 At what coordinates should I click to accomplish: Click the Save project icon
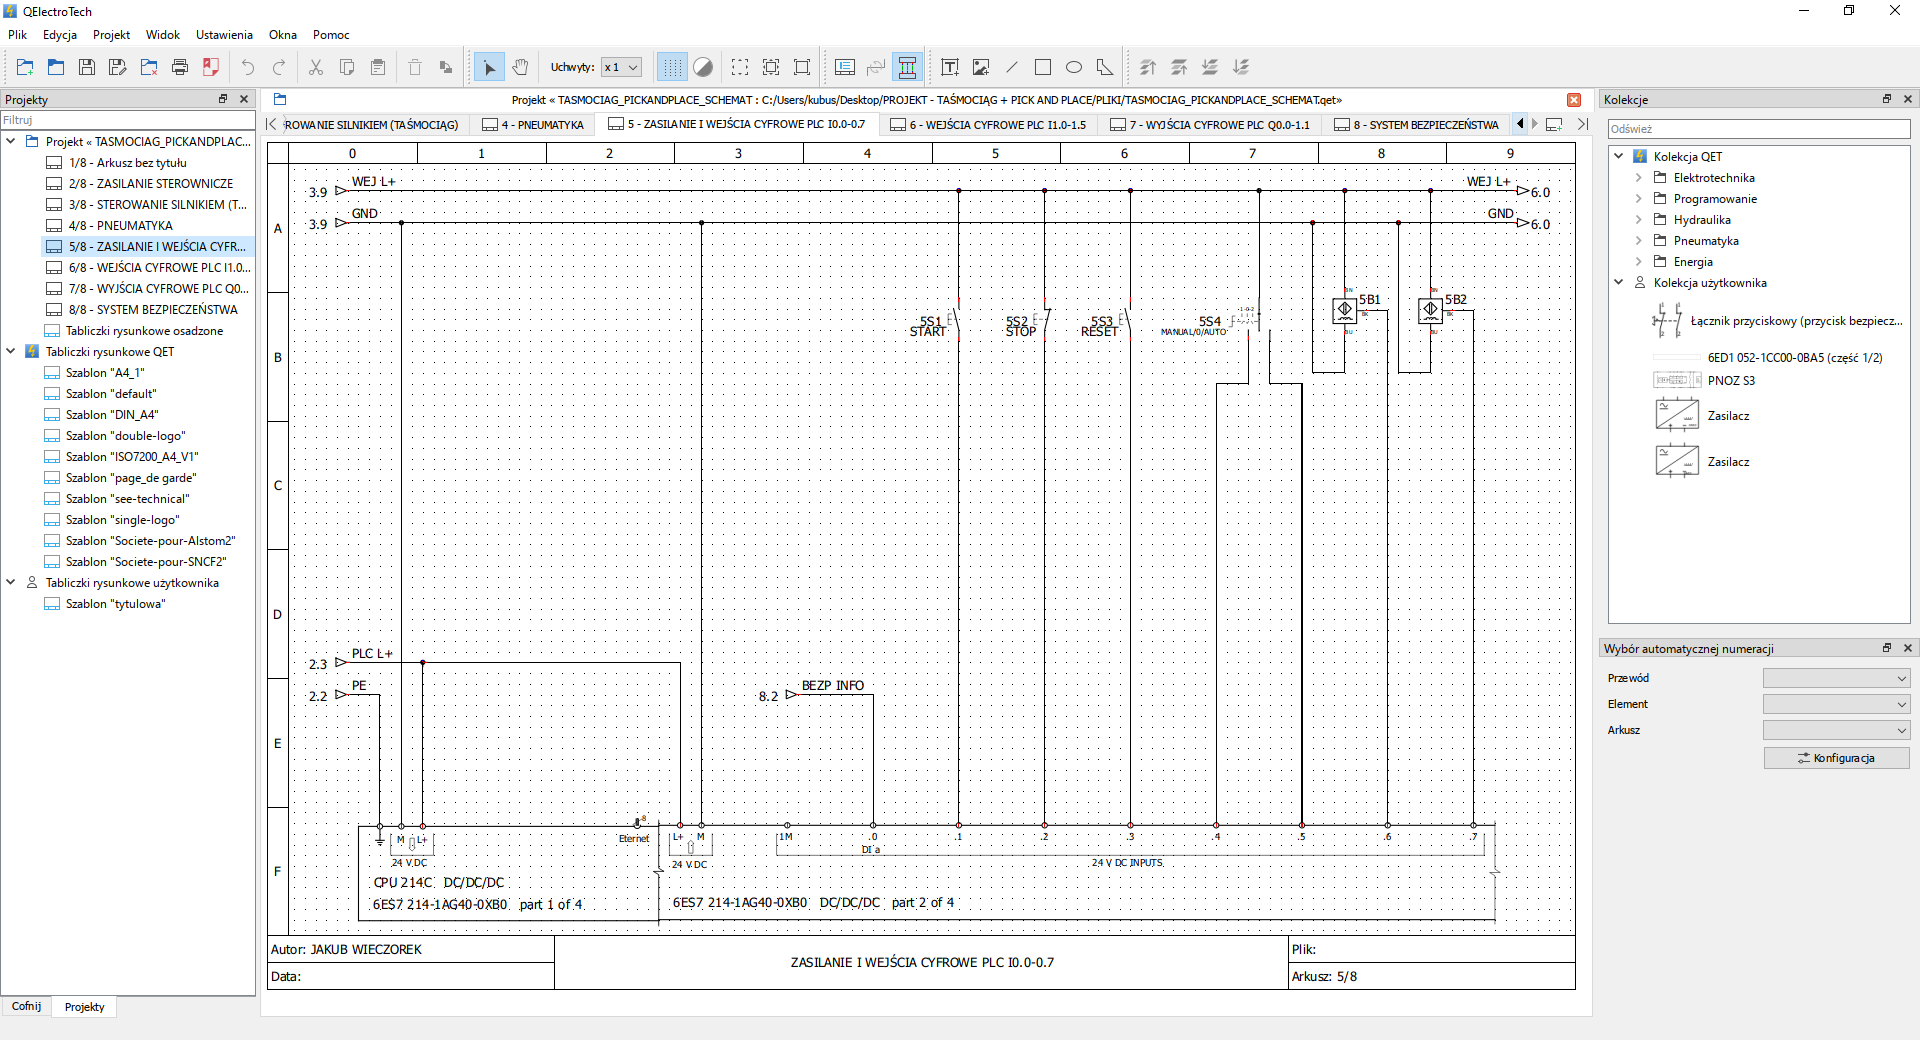click(x=87, y=67)
